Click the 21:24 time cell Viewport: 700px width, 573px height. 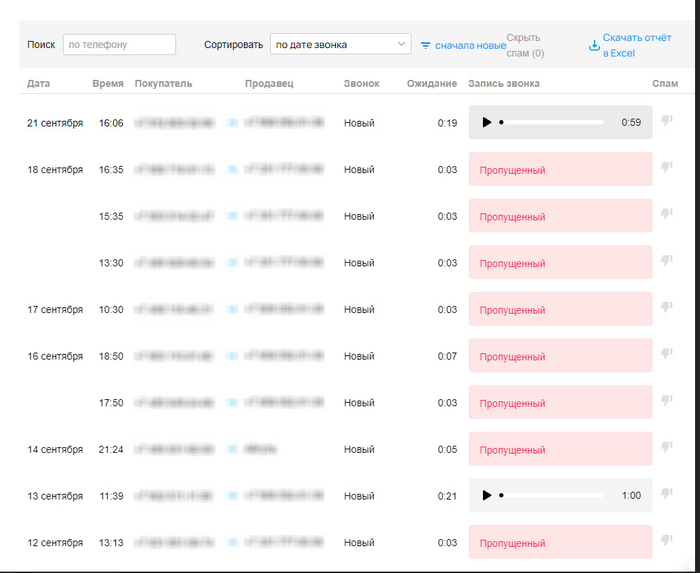111,449
